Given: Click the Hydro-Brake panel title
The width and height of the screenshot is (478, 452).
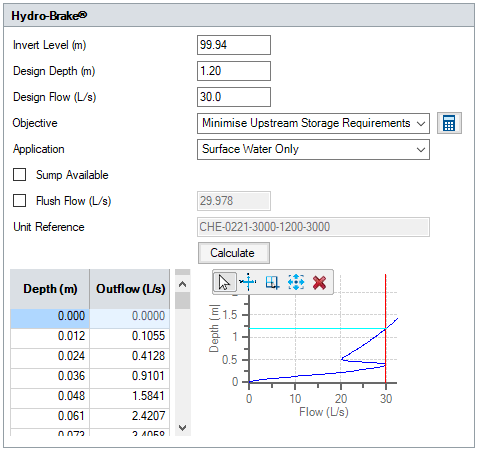Looking at the screenshot, I should 49,16.
